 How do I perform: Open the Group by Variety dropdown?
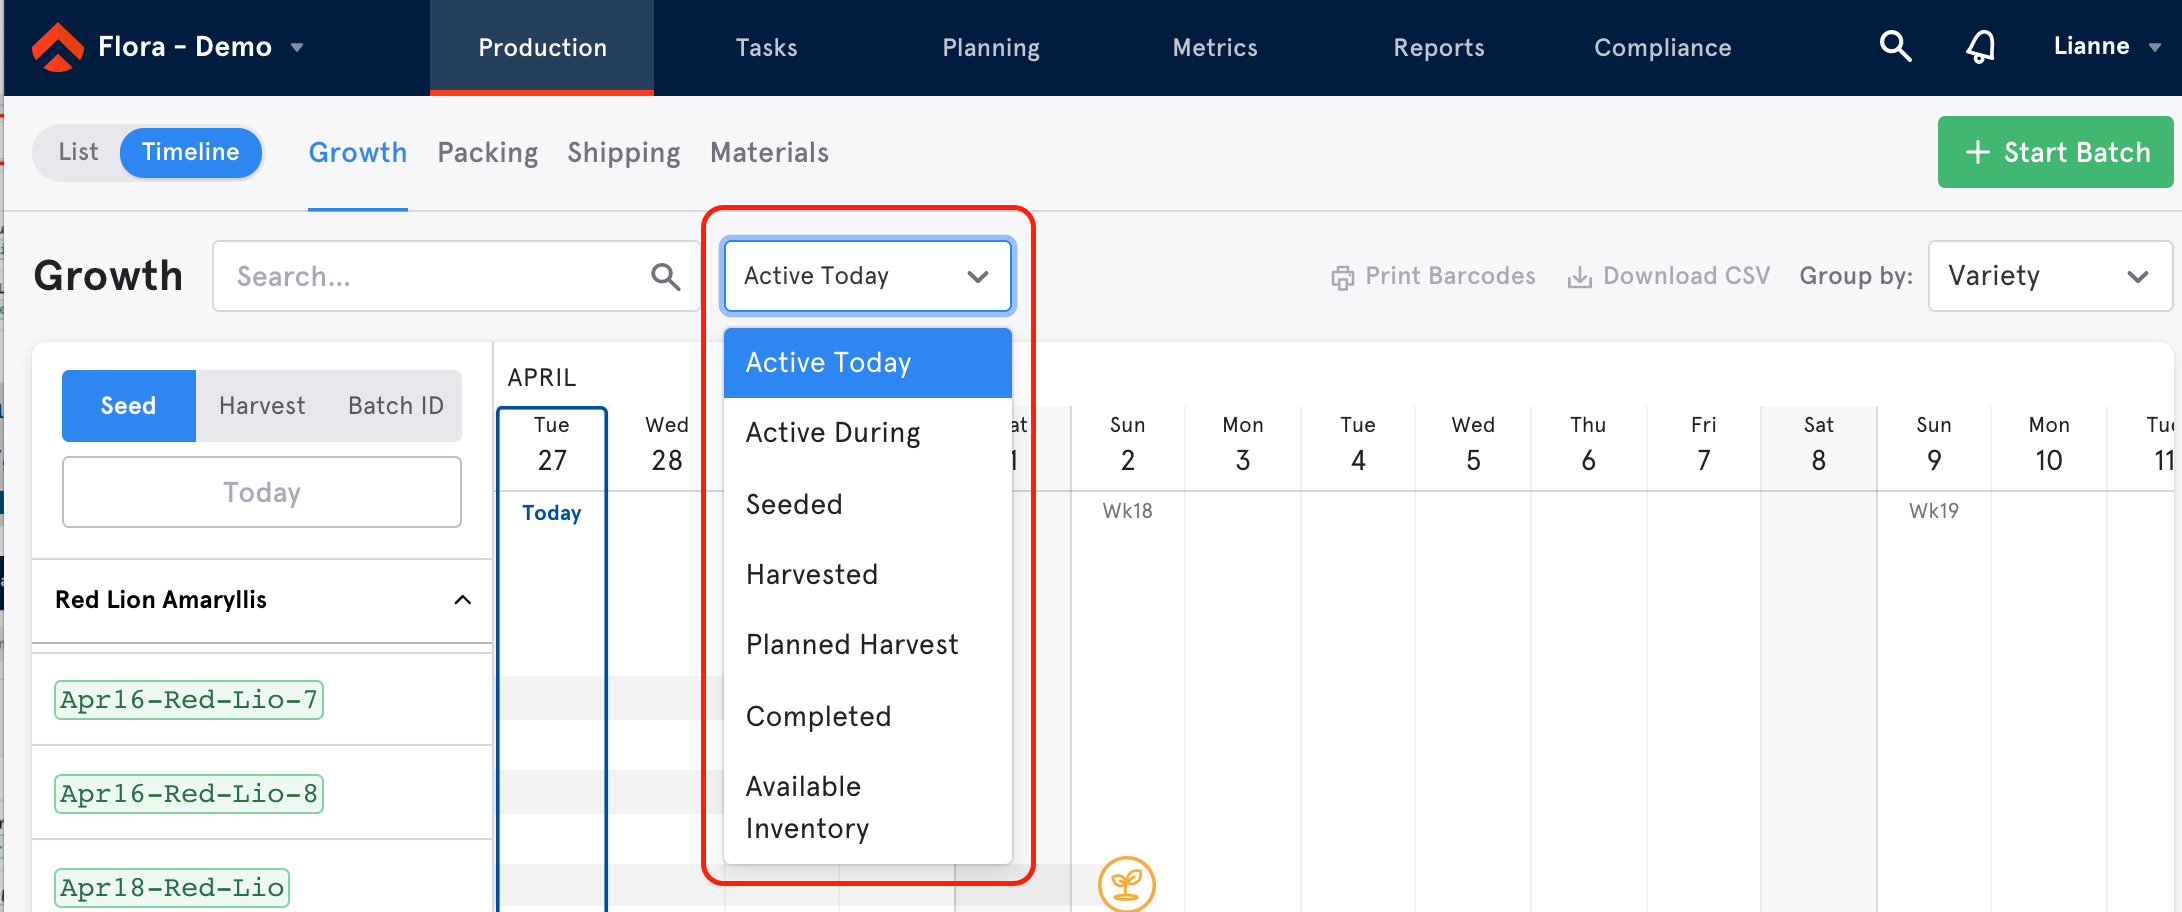[2050, 276]
